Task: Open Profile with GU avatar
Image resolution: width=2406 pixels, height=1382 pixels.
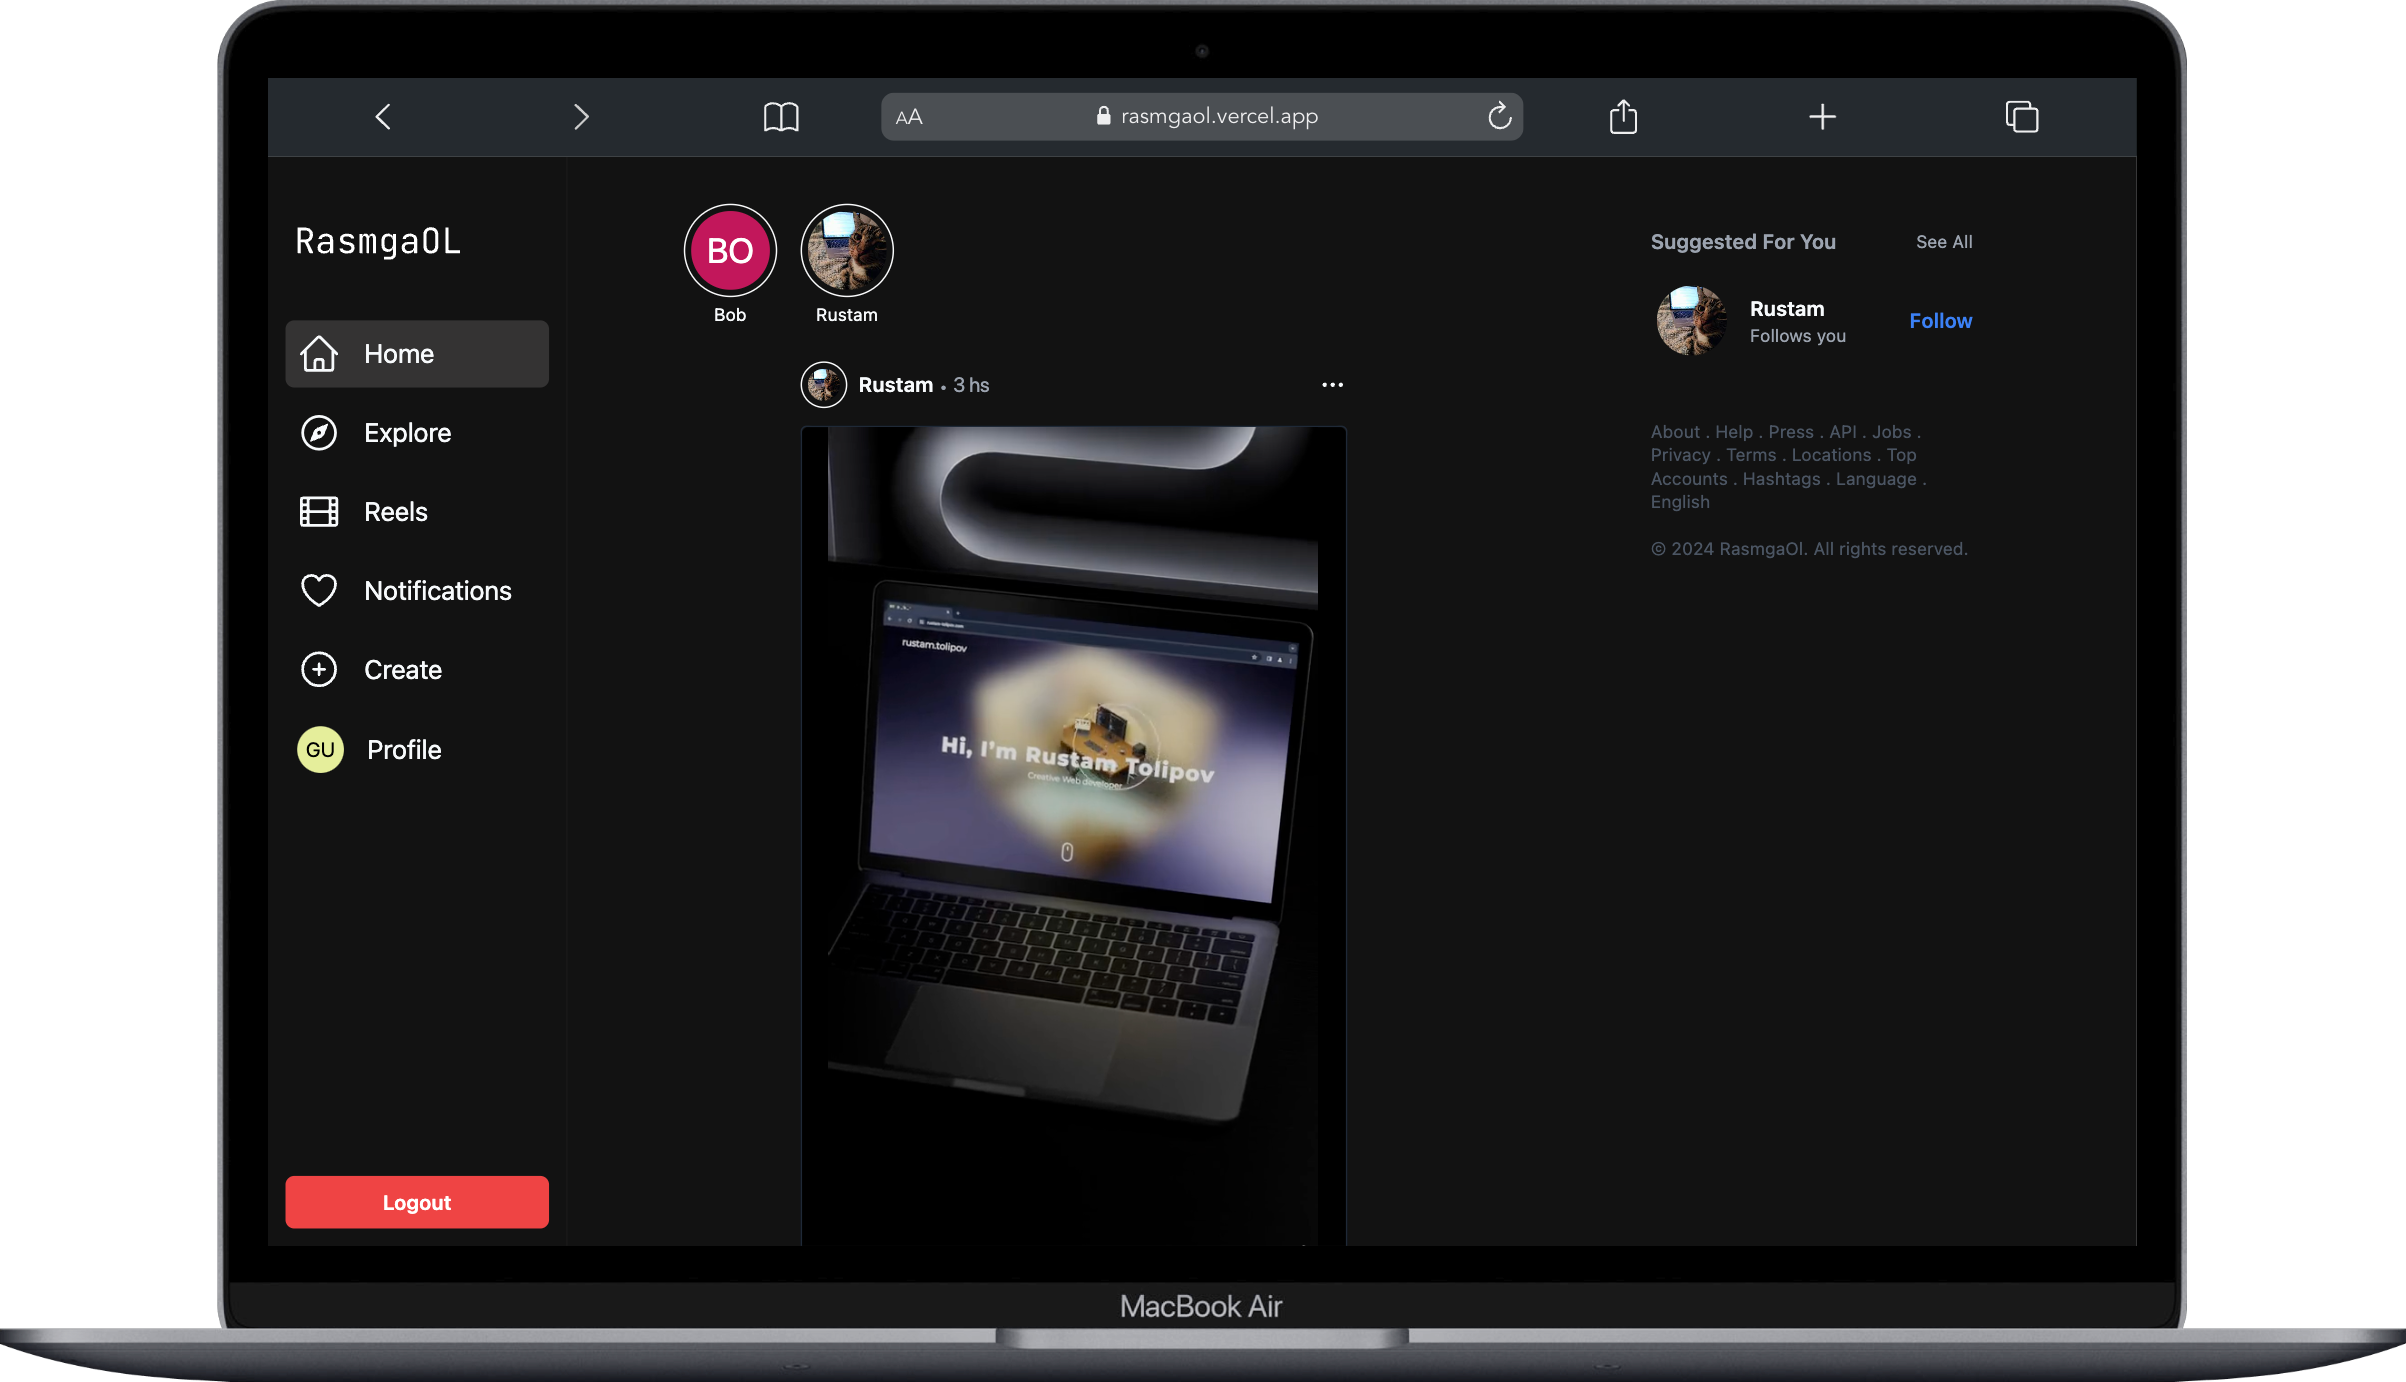Action: [x=403, y=750]
